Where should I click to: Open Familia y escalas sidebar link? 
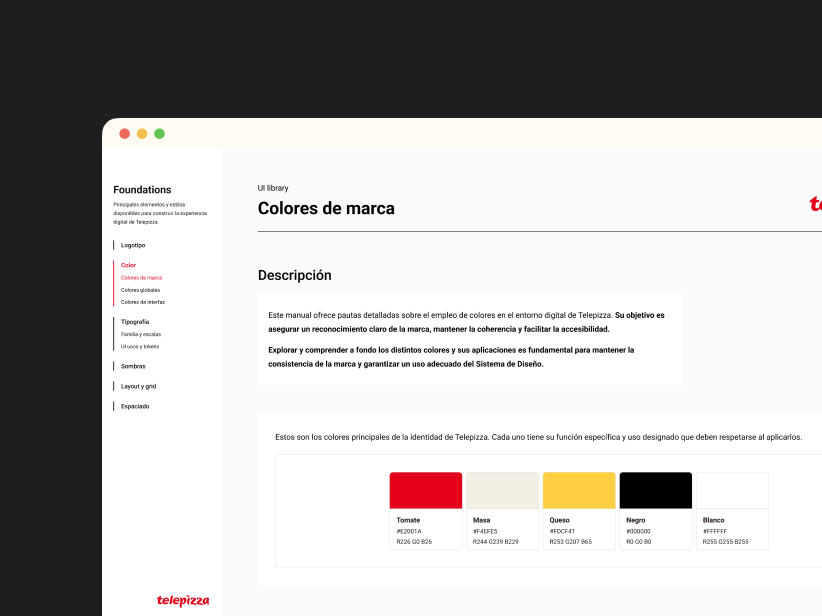[x=141, y=334]
